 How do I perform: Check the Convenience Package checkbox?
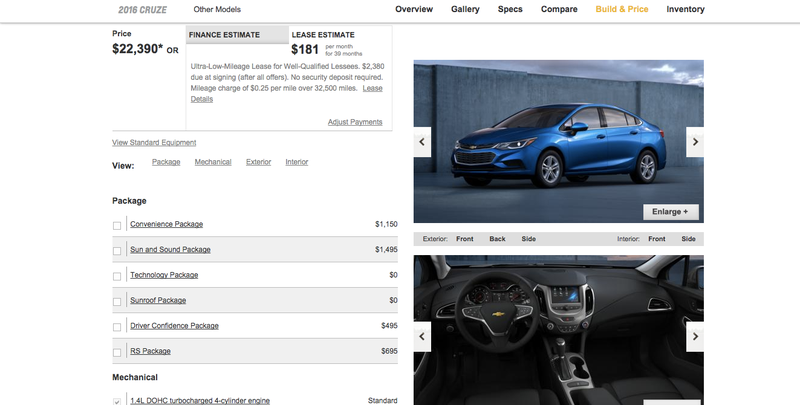click(117, 225)
